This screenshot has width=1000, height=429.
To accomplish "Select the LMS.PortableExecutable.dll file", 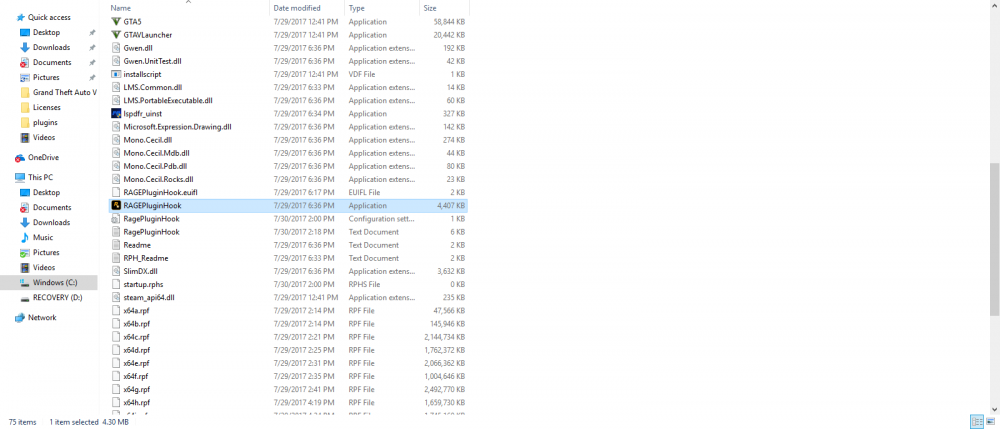I will click(x=168, y=101).
